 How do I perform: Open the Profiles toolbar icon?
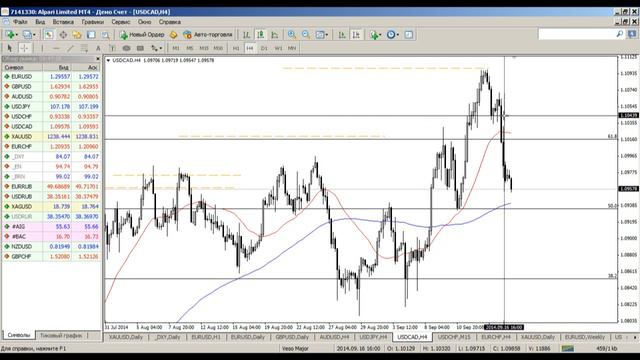[27, 35]
